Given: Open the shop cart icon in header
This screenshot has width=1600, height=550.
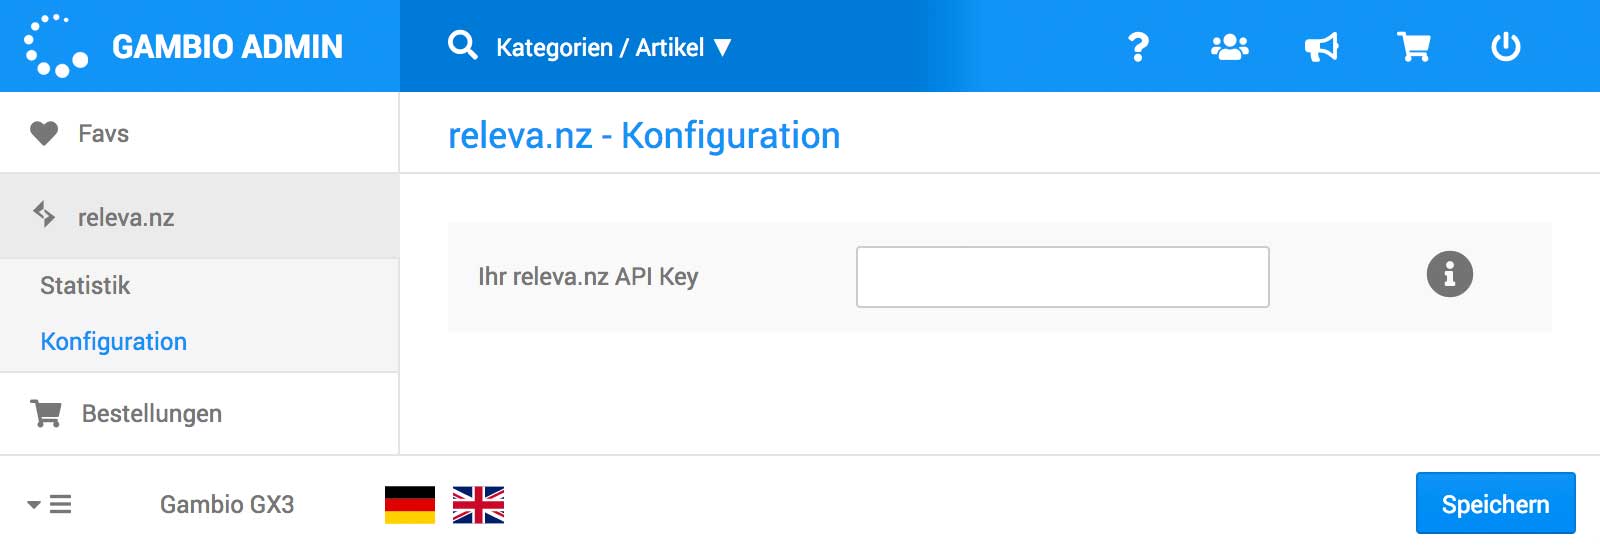Looking at the screenshot, I should click(x=1413, y=47).
